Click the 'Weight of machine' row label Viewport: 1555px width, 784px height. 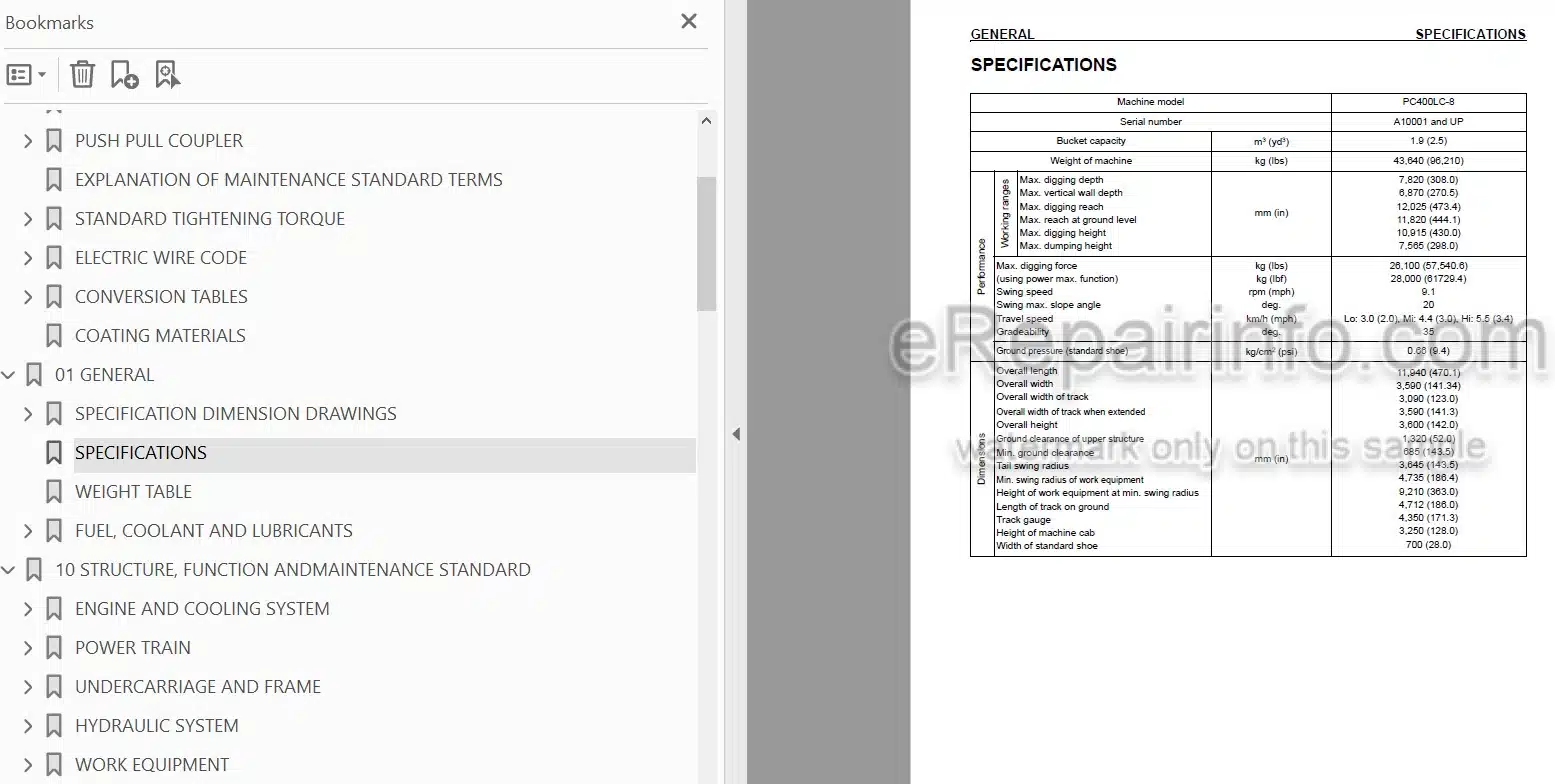click(x=1091, y=161)
